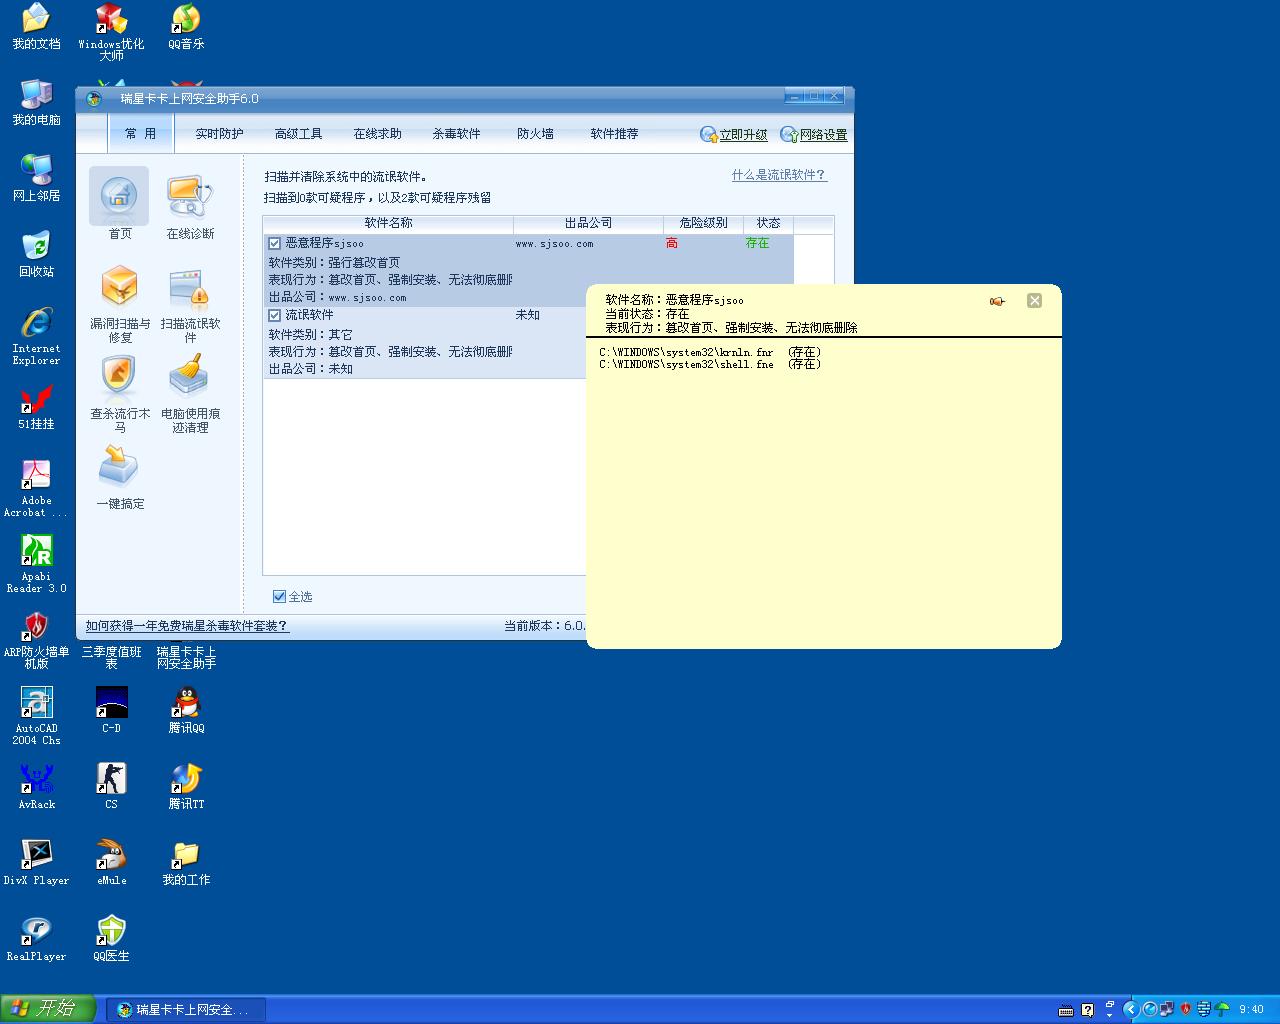
Task: Click the red shield tray icon
Action: [1186, 1010]
